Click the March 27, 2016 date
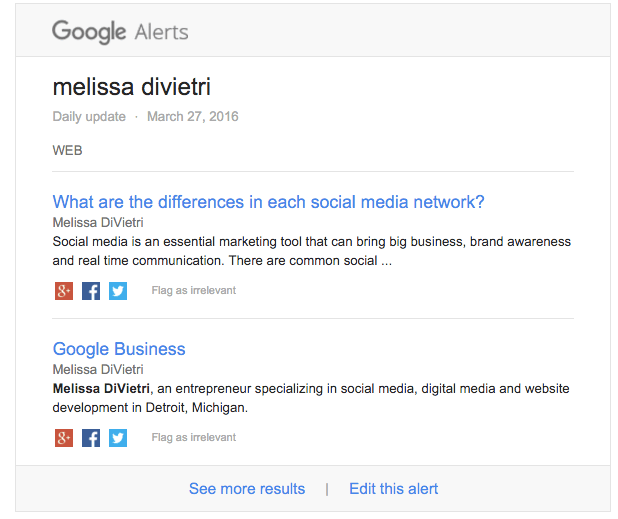This screenshot has height=519, width=618. click(193, 117)
